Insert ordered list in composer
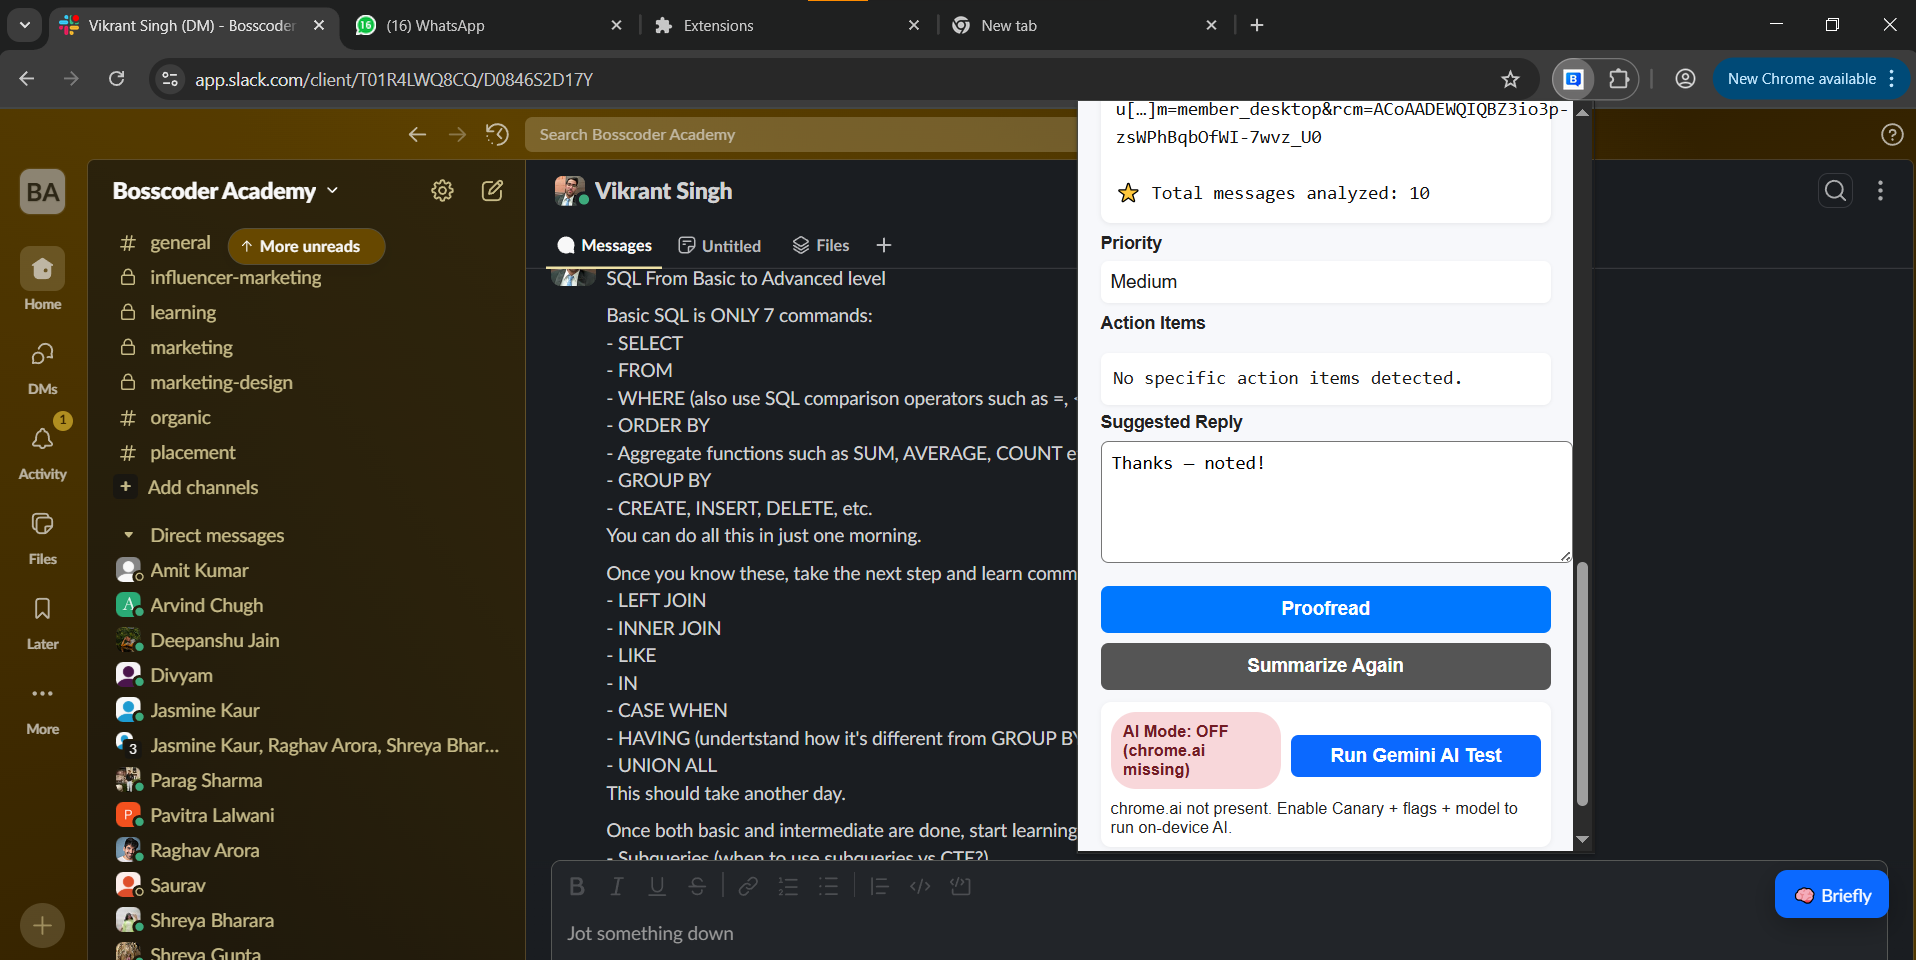 pos(788,886)
